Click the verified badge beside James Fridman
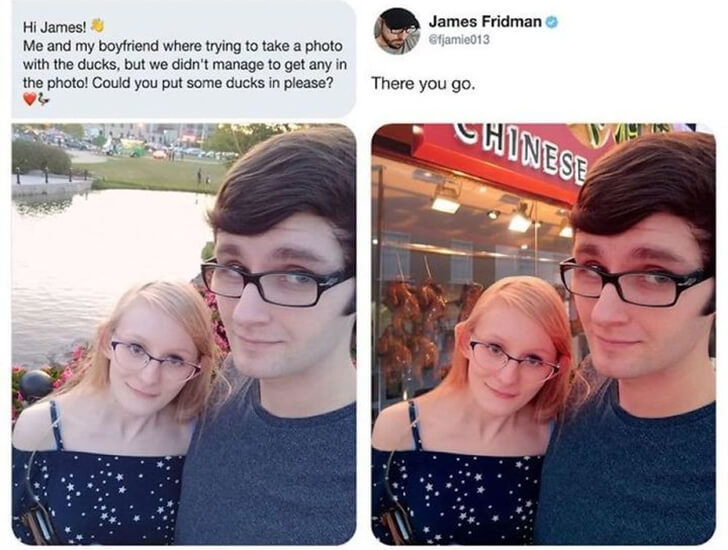 [x=551, y=22]
